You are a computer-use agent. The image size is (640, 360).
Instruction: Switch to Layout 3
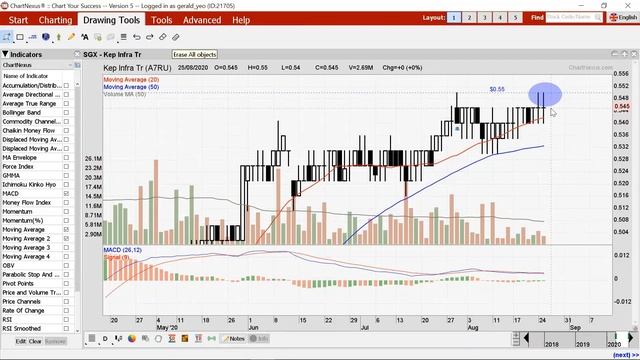(x=484, y=18)
